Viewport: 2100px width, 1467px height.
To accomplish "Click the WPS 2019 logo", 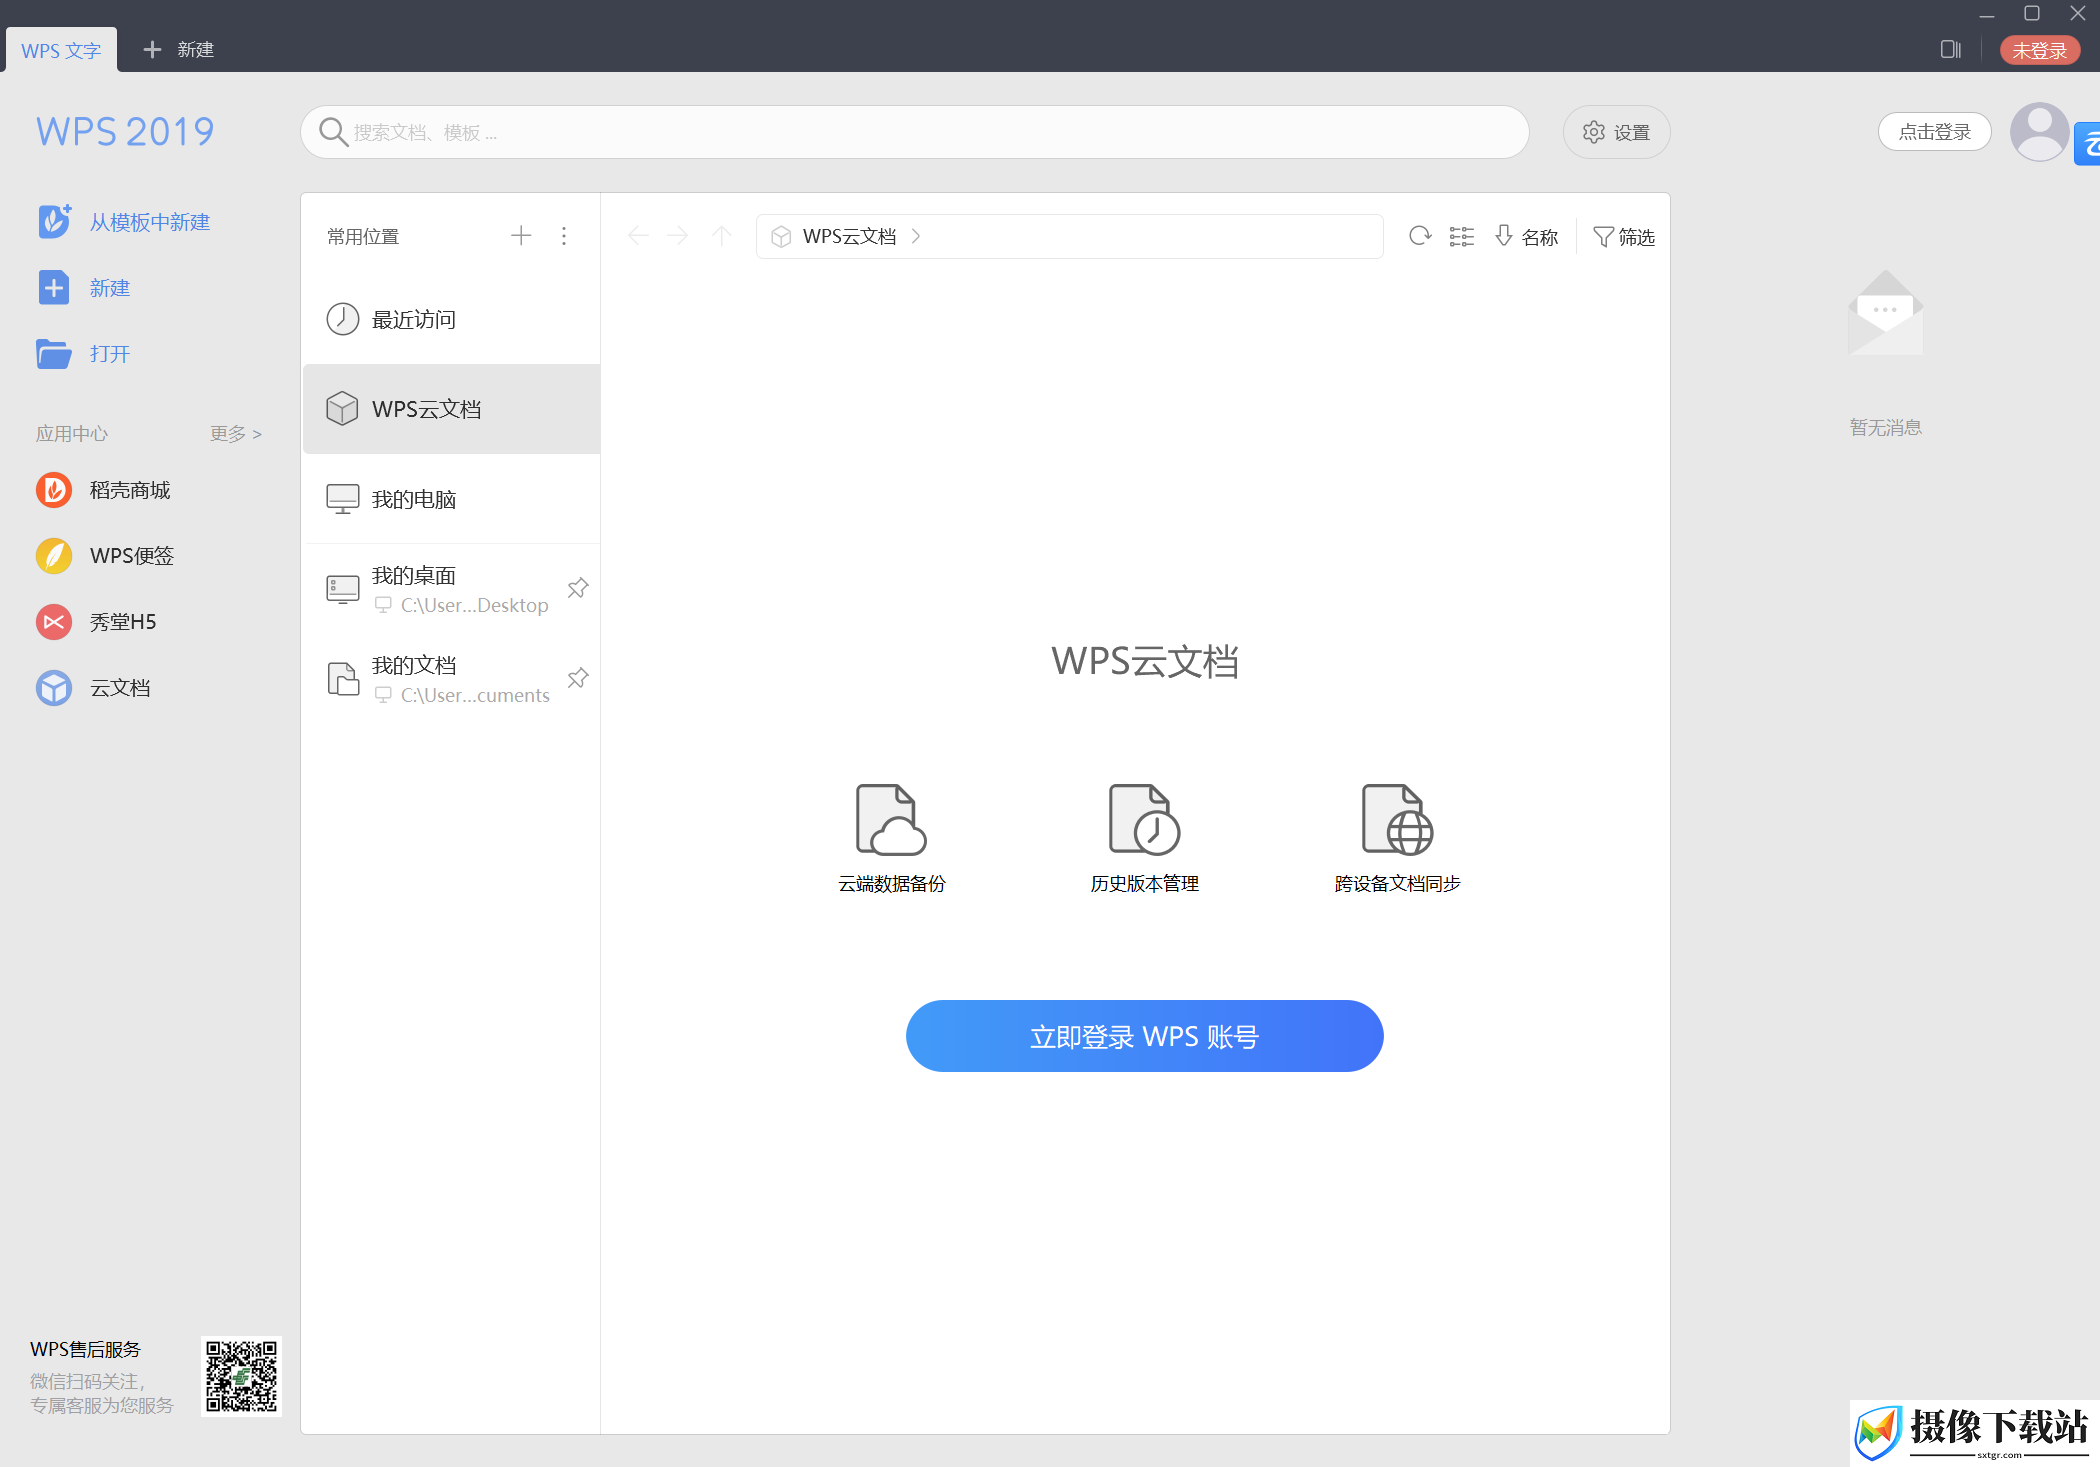I will (125, 132).
